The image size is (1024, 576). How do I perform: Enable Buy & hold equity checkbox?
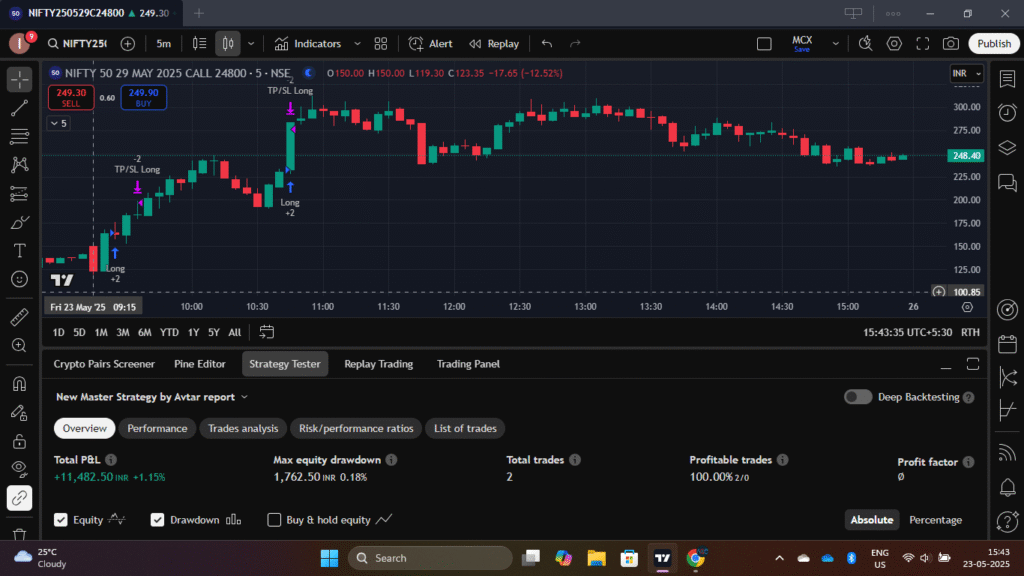274,520
